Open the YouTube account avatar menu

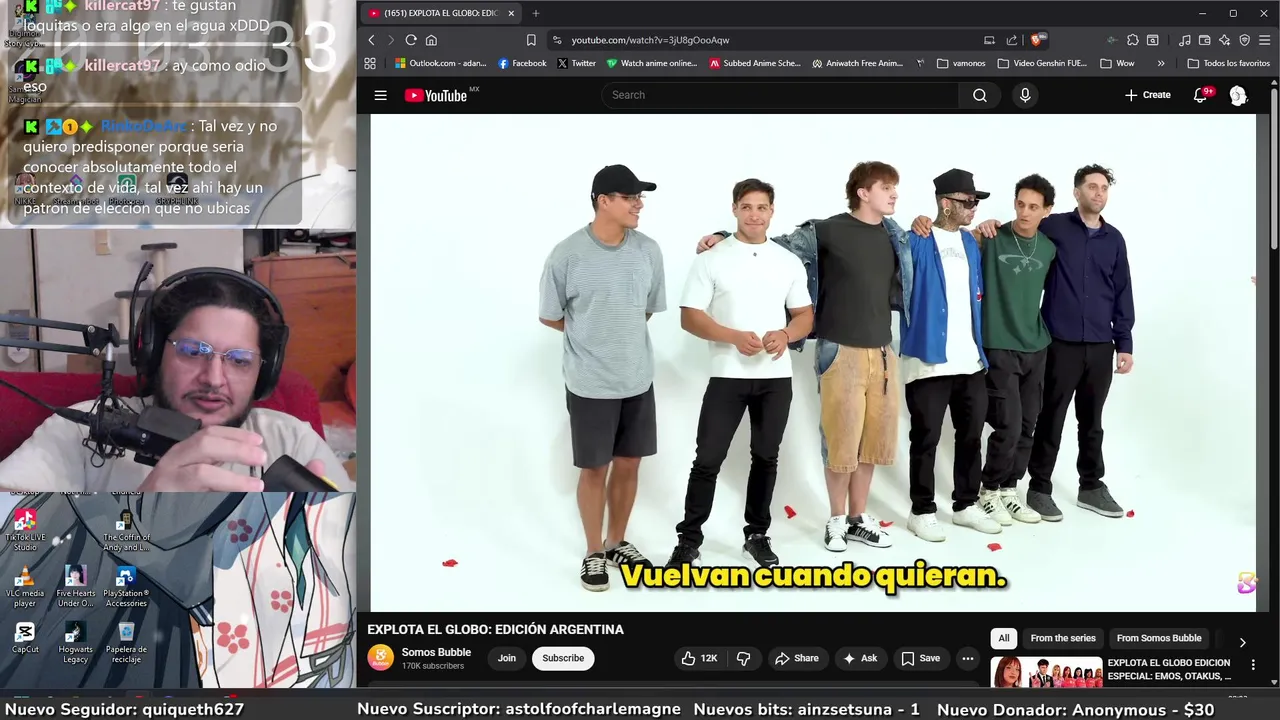point(1238,95)
